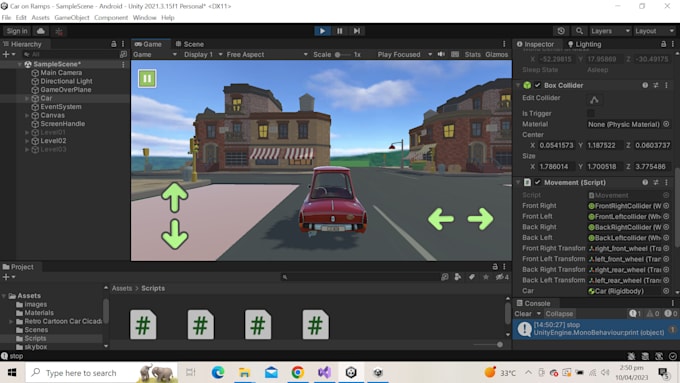
Task: Tap the in-game left arrow control
Action: click(x=441, y=219)
